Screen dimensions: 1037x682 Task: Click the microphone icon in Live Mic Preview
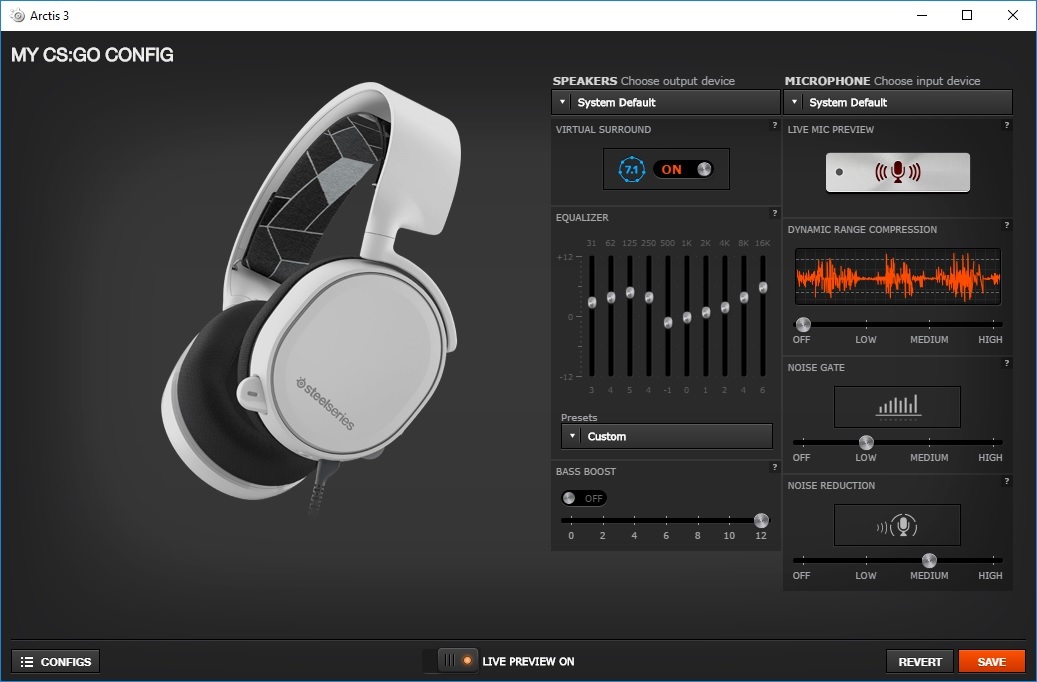click(x=897, y=172)
